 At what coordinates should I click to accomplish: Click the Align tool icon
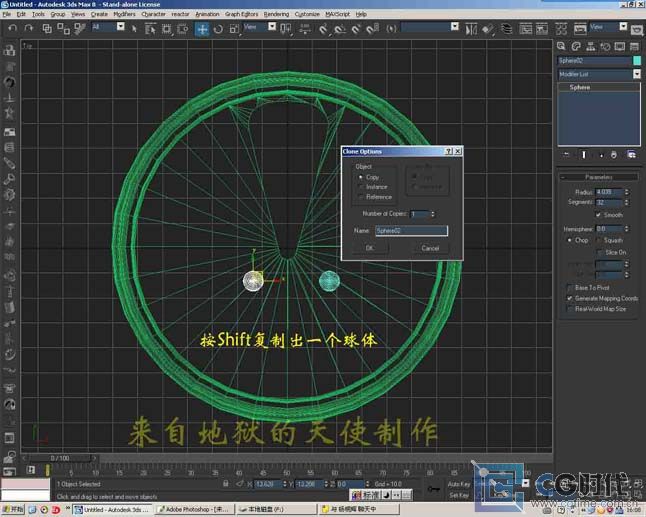(x=488, y=29)
